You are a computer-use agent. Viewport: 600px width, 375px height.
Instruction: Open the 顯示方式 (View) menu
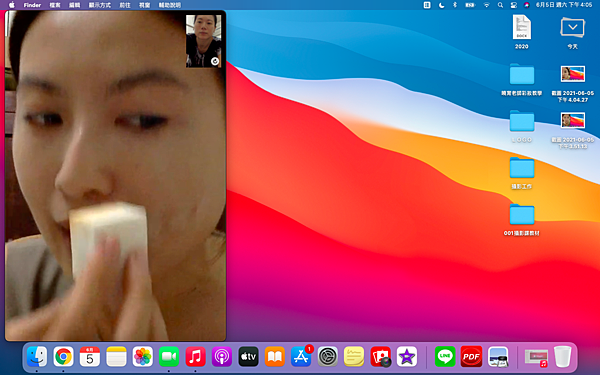coord(100,5)
